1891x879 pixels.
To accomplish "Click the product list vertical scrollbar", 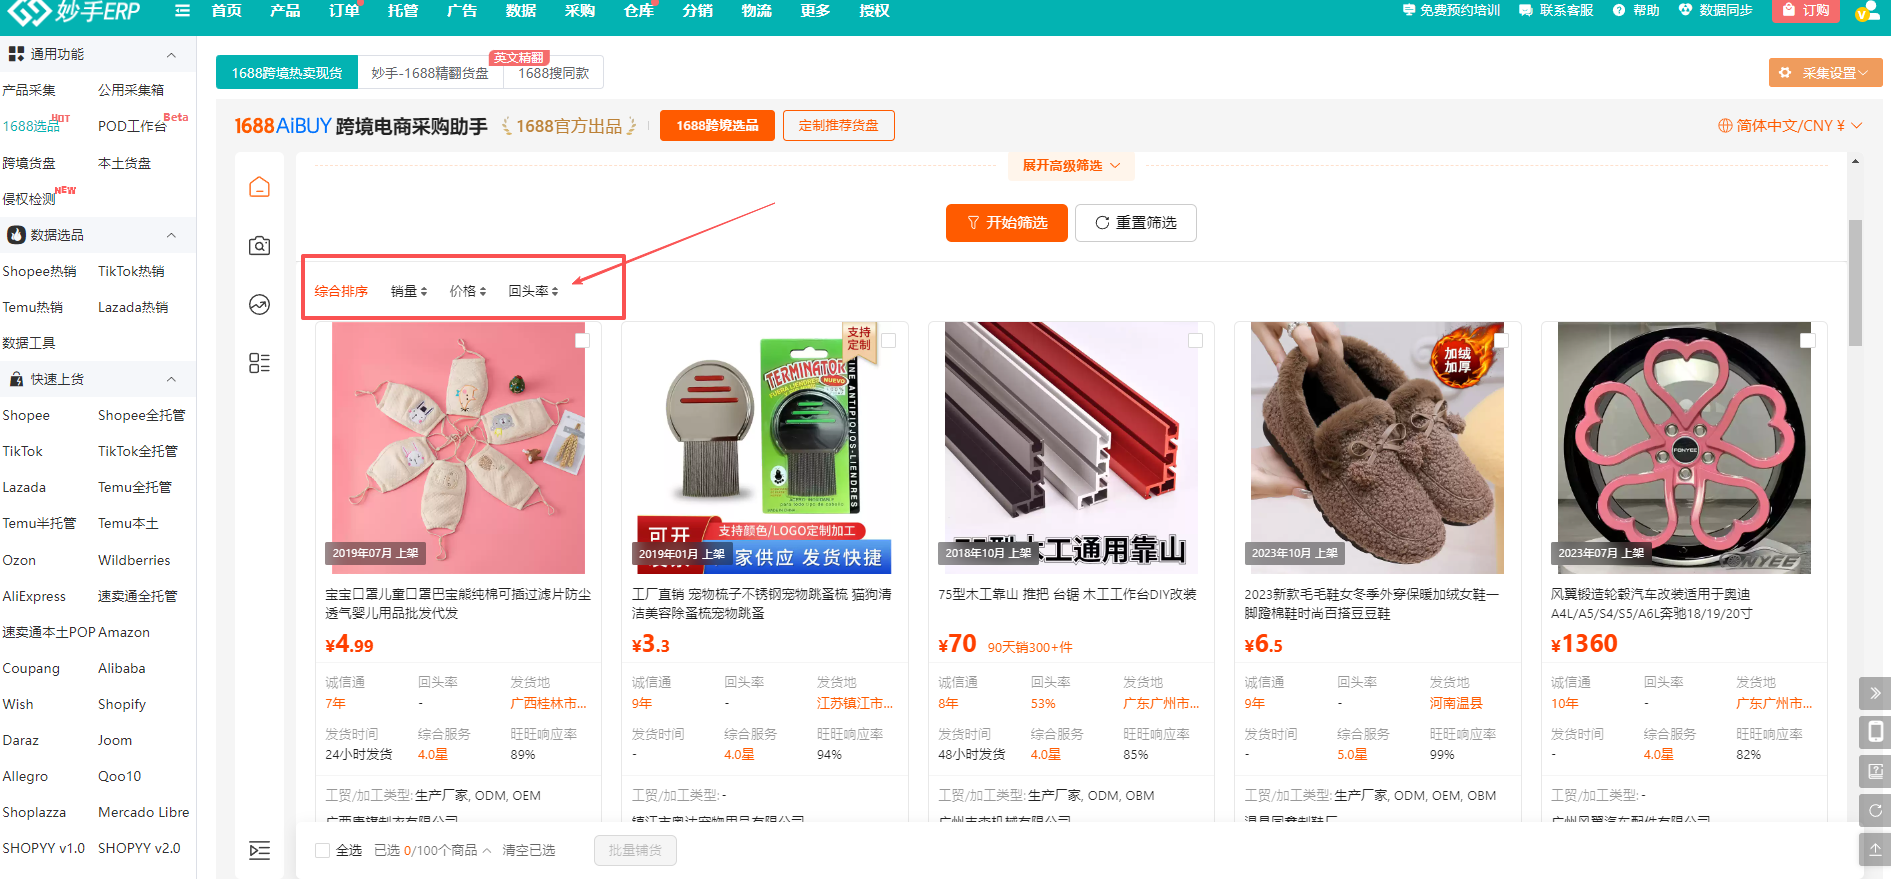I will tap(1855, 283).
